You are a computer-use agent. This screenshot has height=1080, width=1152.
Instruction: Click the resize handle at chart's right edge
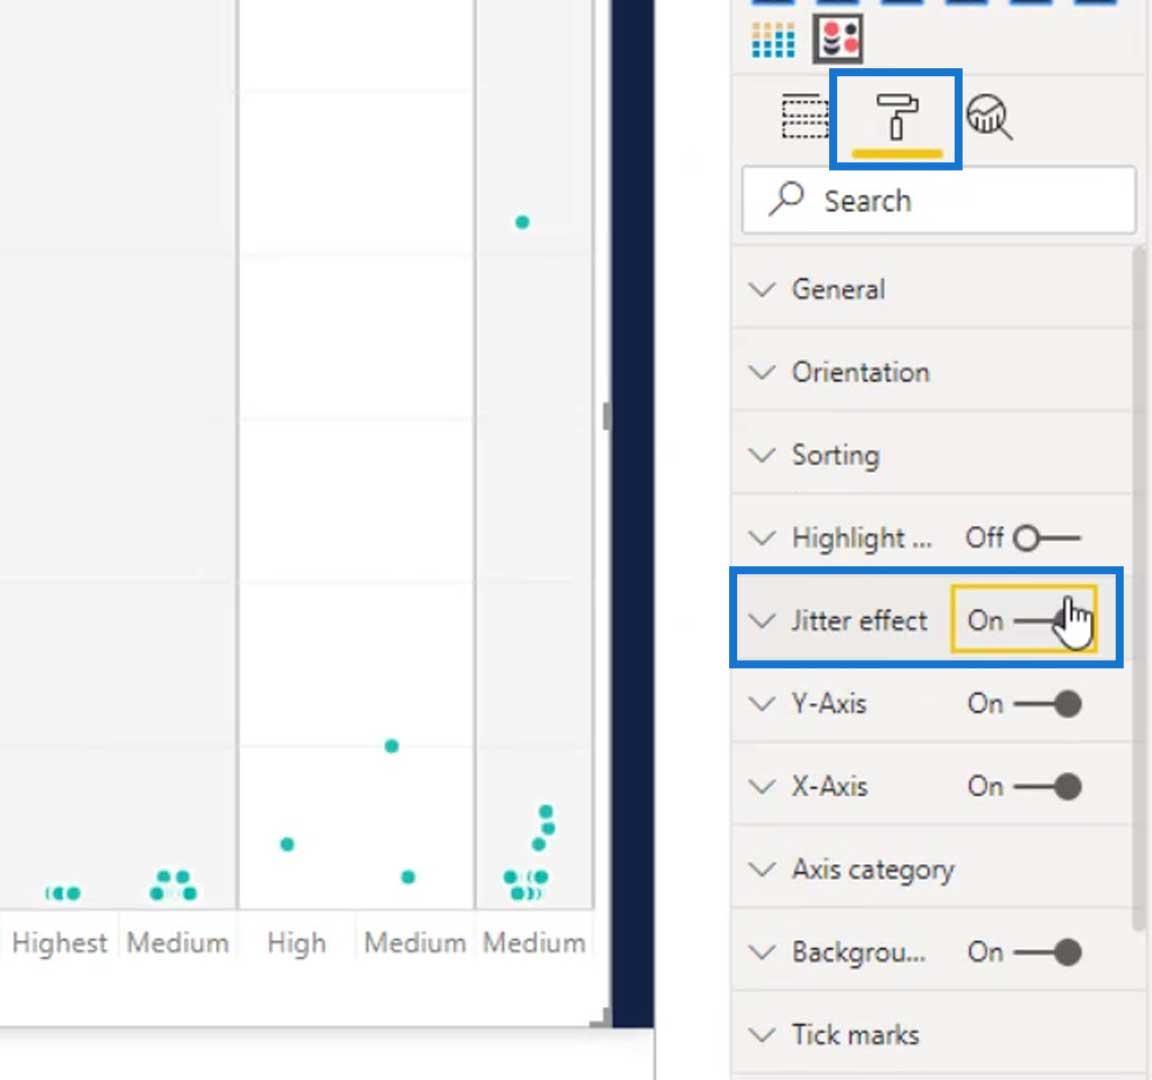(x=606, y=416)
